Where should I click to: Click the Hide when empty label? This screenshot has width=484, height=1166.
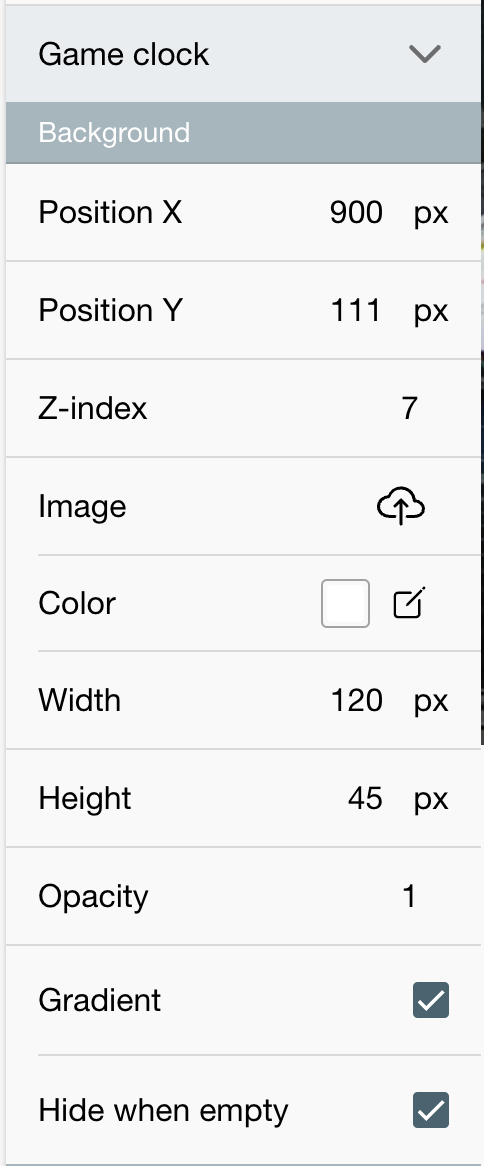[x=163, y=1111]
